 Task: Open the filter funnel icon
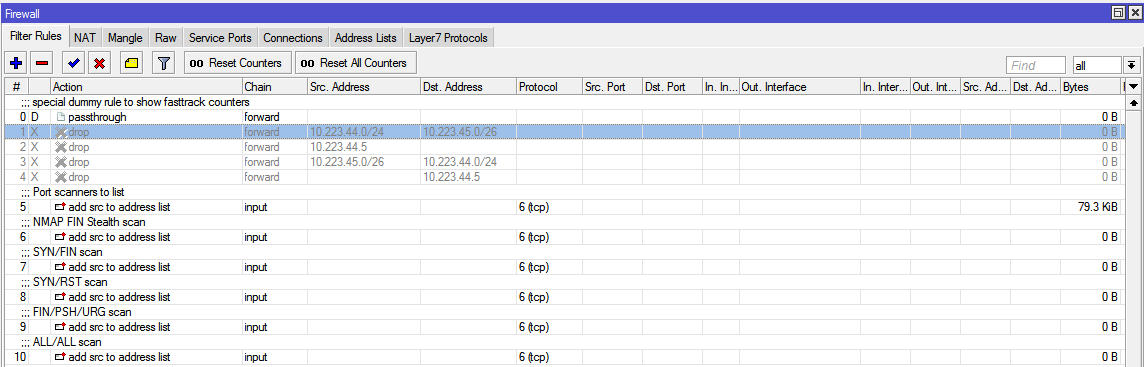click(x=163, y=63)
